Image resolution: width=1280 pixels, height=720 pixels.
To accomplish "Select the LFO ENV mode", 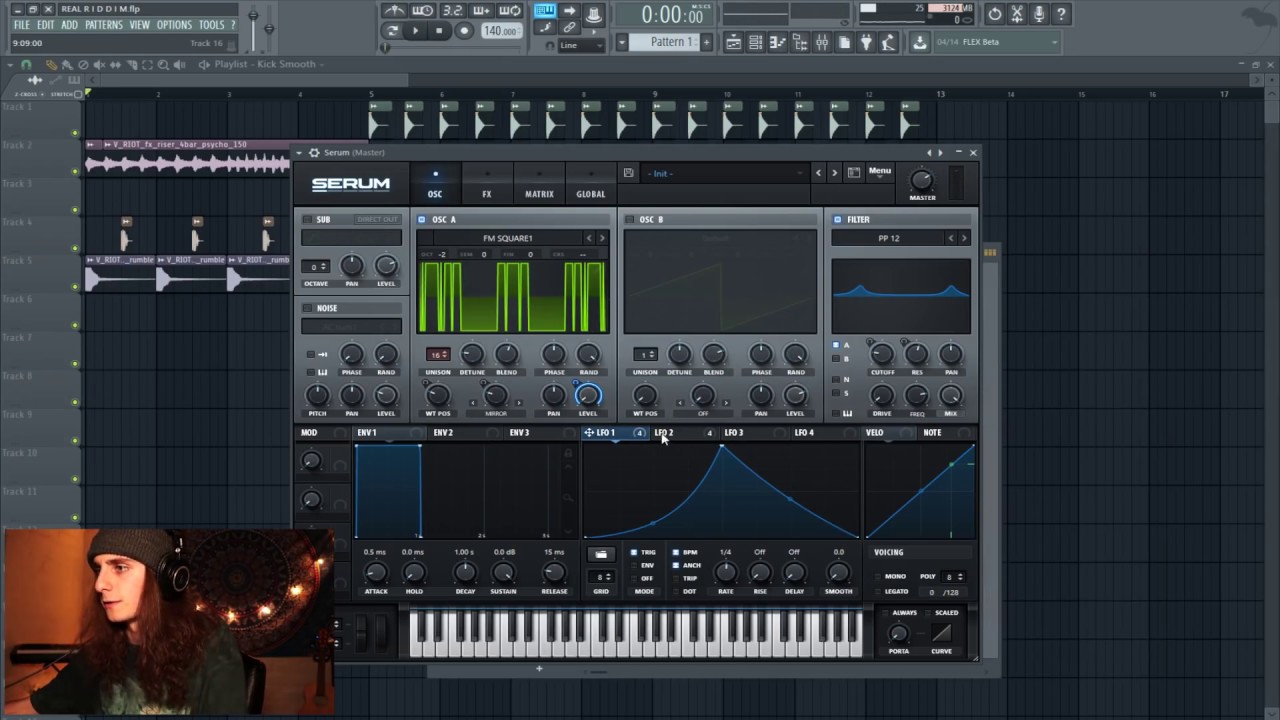I will click(x=634, y=565).
